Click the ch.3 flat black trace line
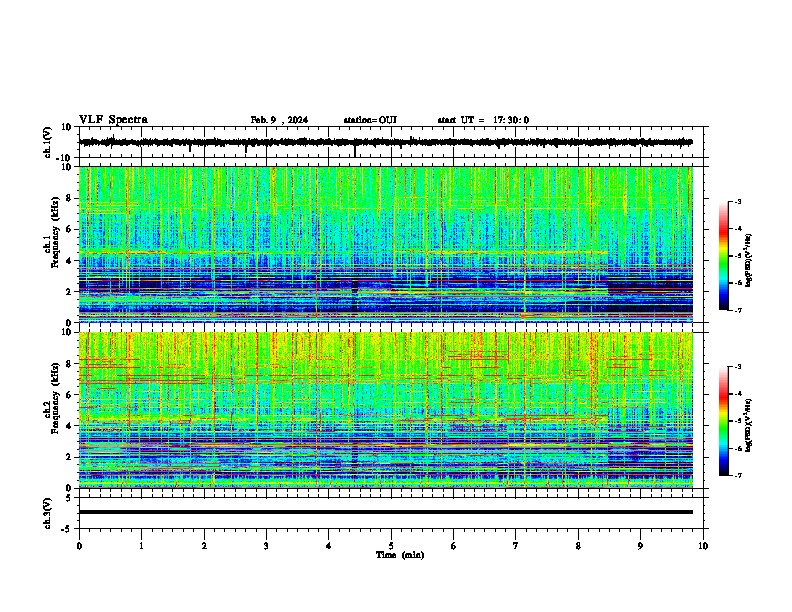 [x=385, y=512]
